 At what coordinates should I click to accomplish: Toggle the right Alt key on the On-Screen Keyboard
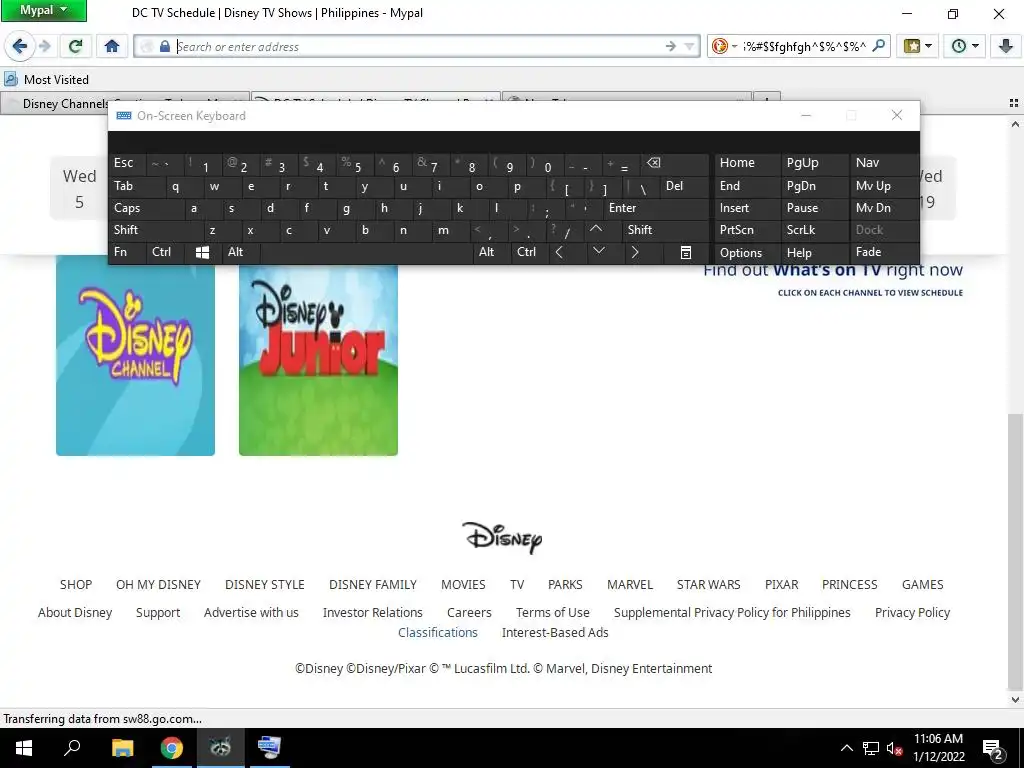(x=491, y=252)
